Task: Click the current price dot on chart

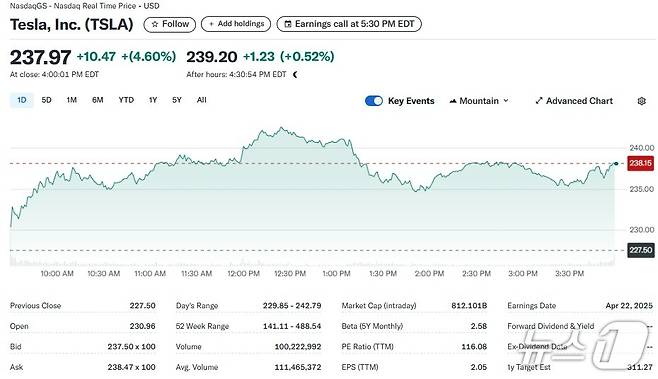Action: click(616, 164)
